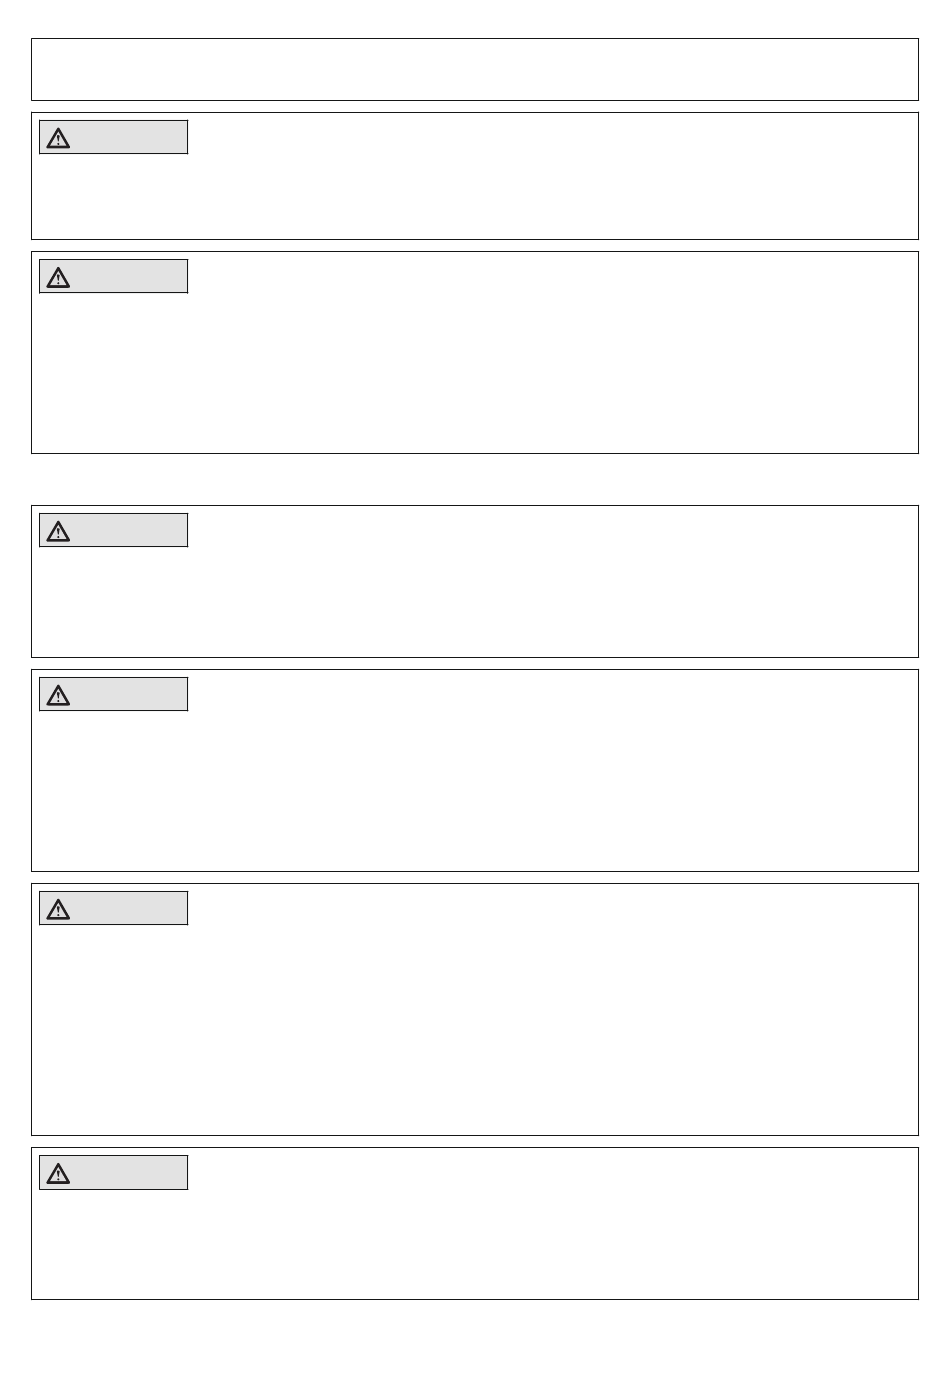Image resolution: width=950 pixels, height=1374 pixels.
Task: Click the warning triangle in the second warning box
Action: pyautogui.click(x=58, y=277)
